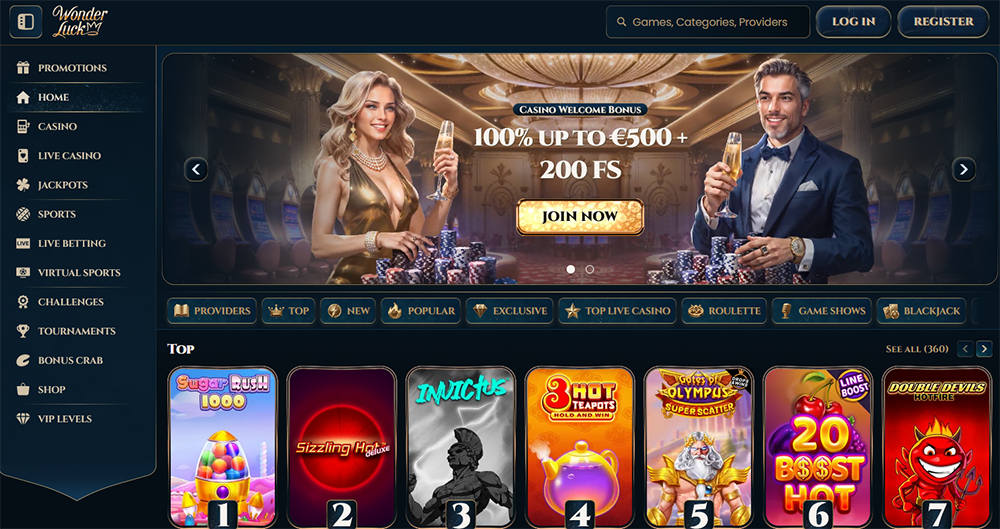Open the Sugar Rush 1000 game thumbnail
The height and width of the screenshot is (529, 1000).
(223, 447)
